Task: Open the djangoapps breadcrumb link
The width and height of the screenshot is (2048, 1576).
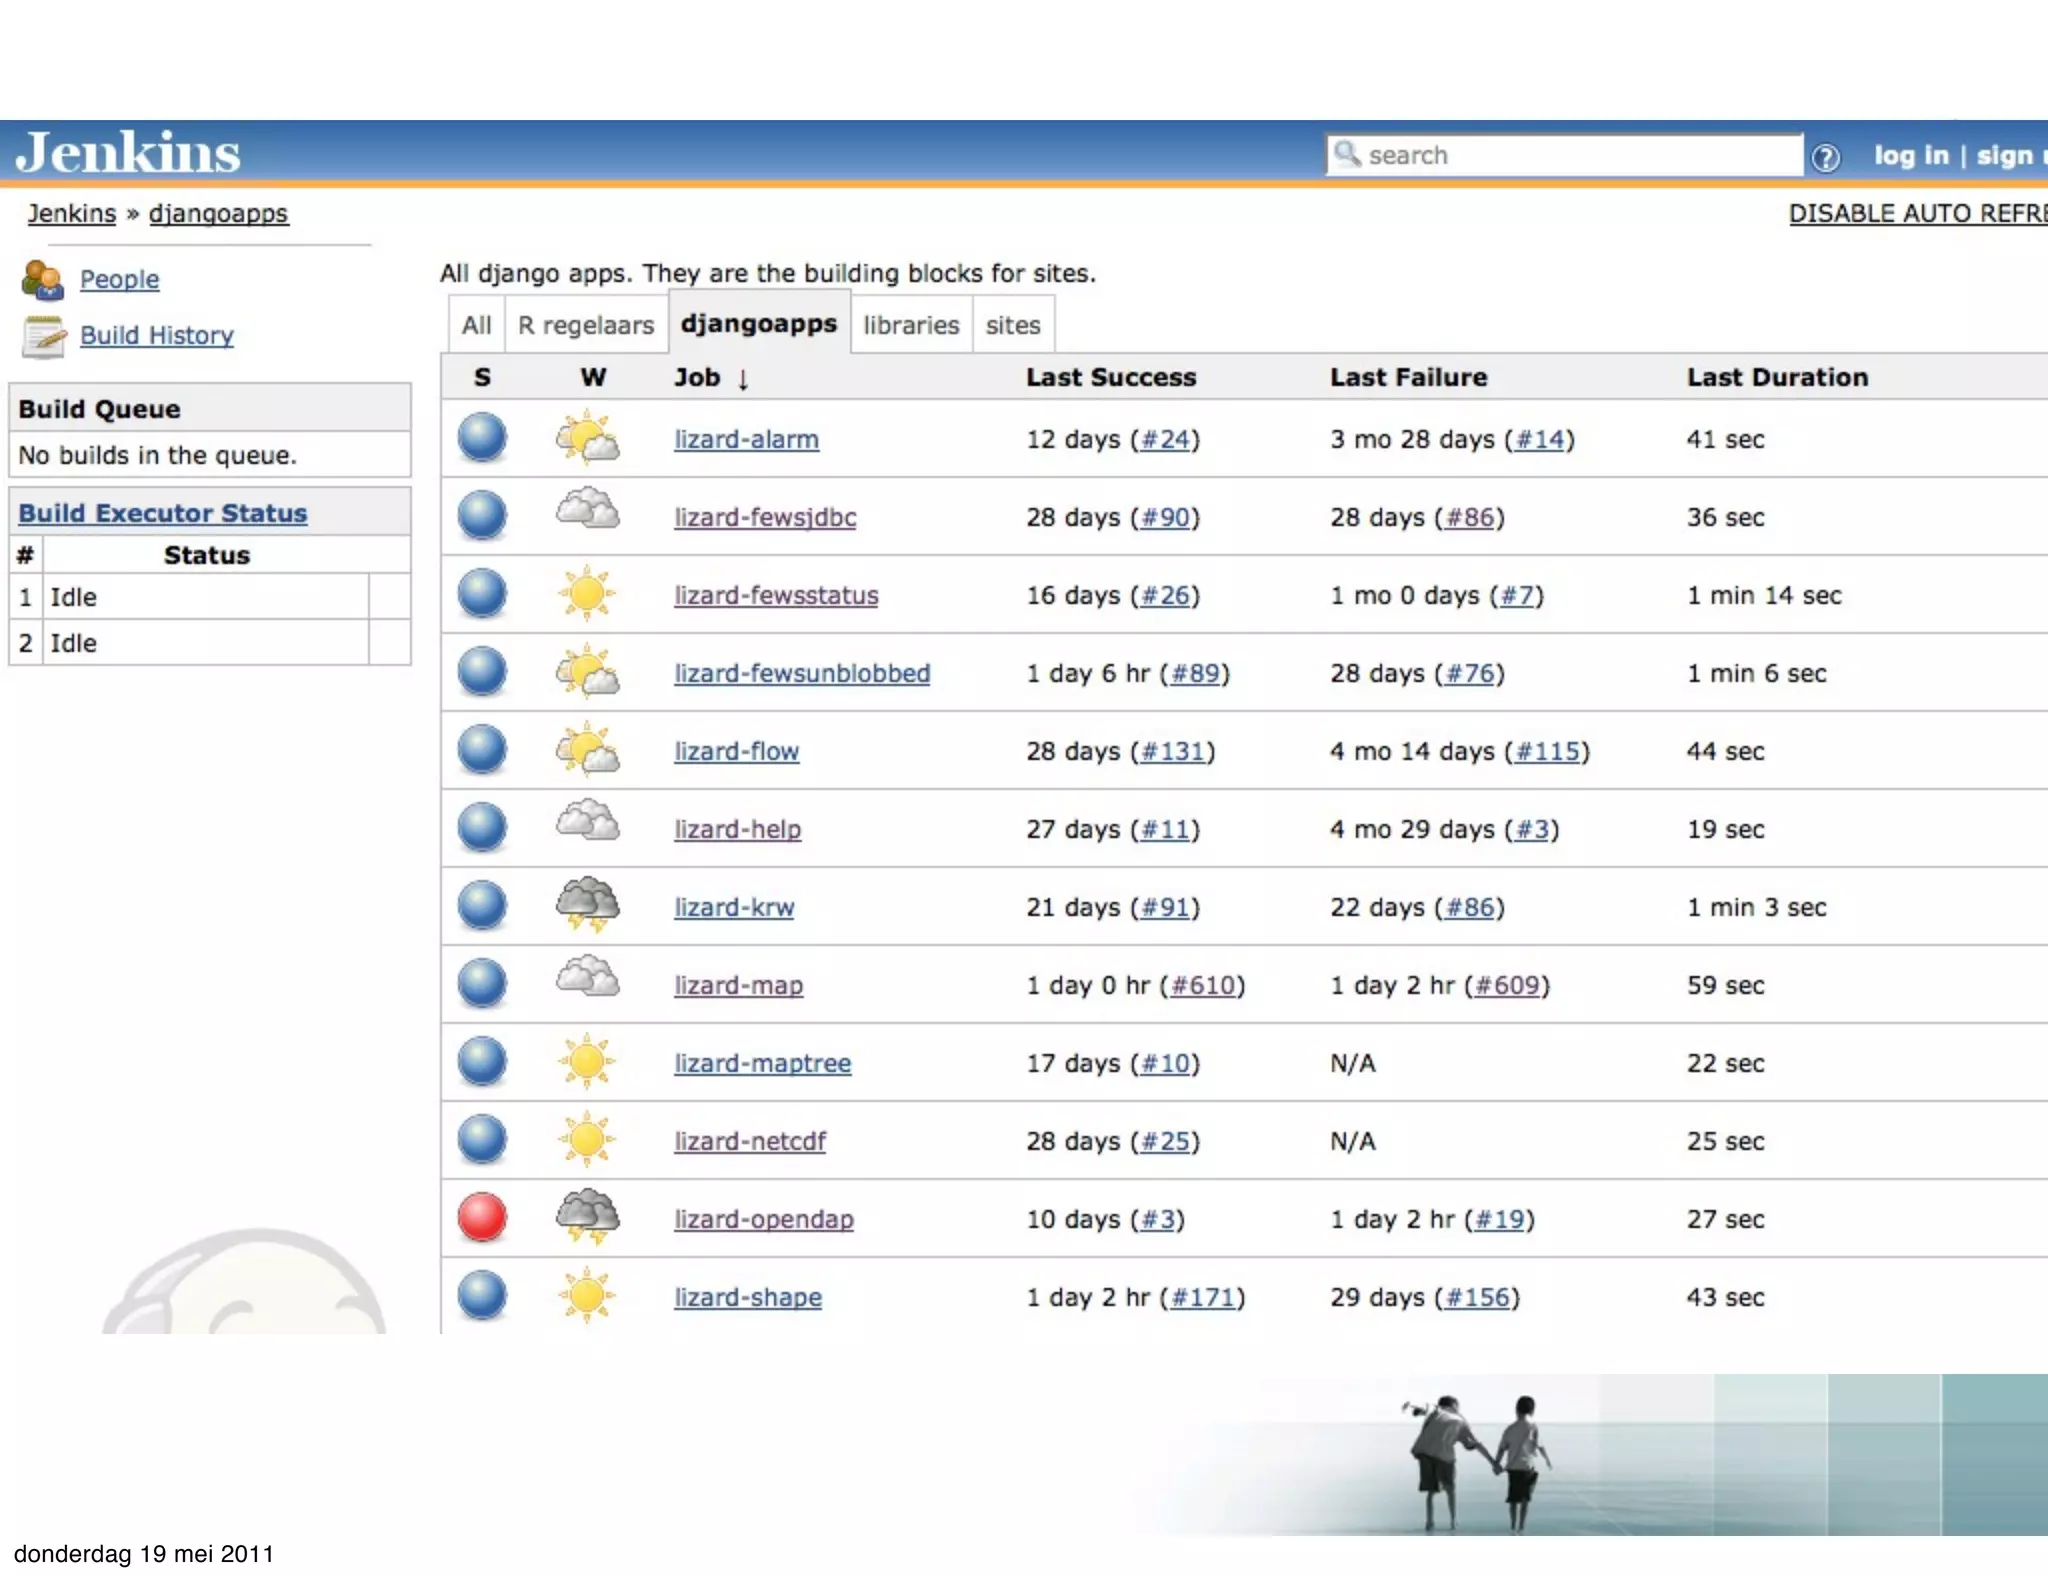Action: click(218, 214)
